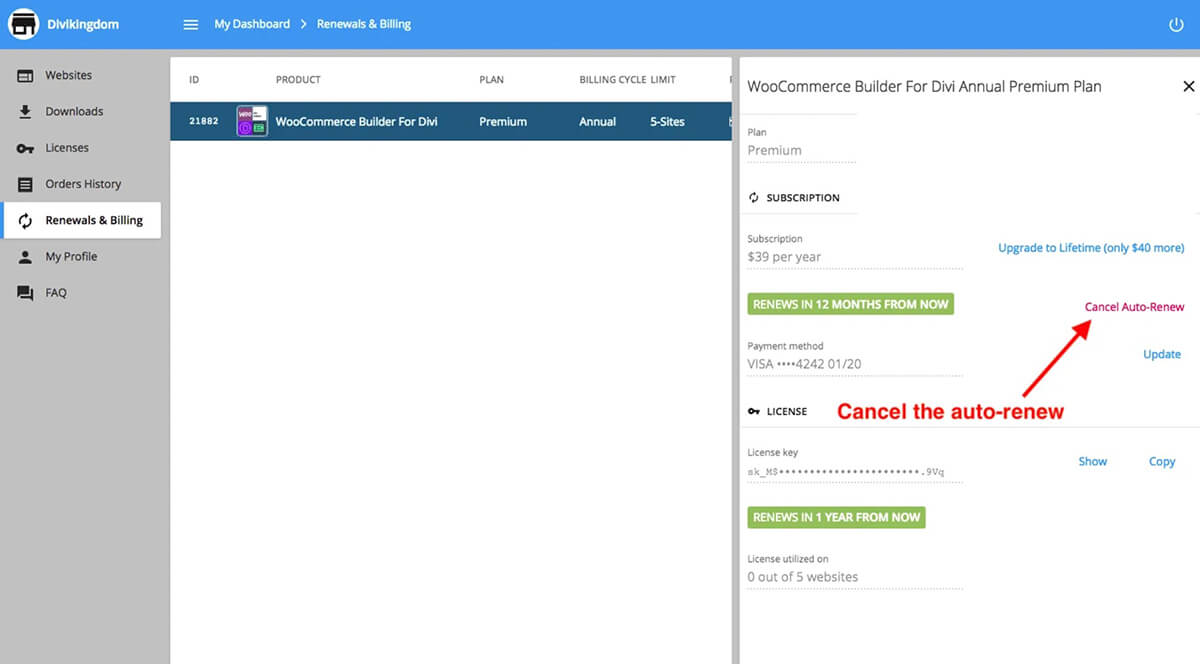Click RENEWS IN 1 YEAR FROM NOW badge

[x=836, y=517]
